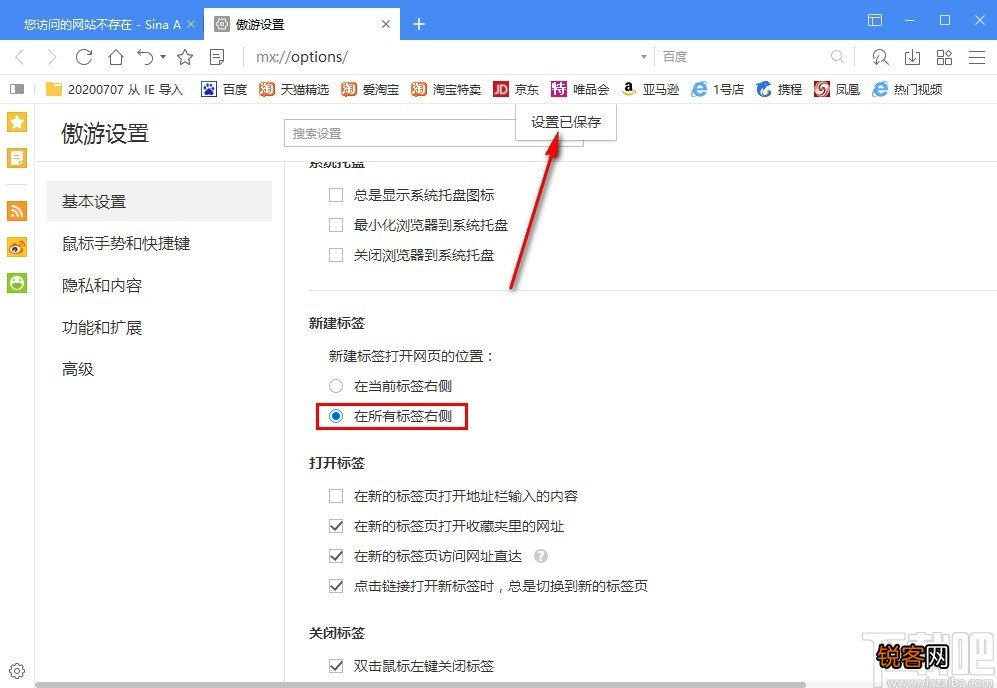997x688 pixels.
Task: Open the green smiley sidebar icon
Action: [17, 282]
